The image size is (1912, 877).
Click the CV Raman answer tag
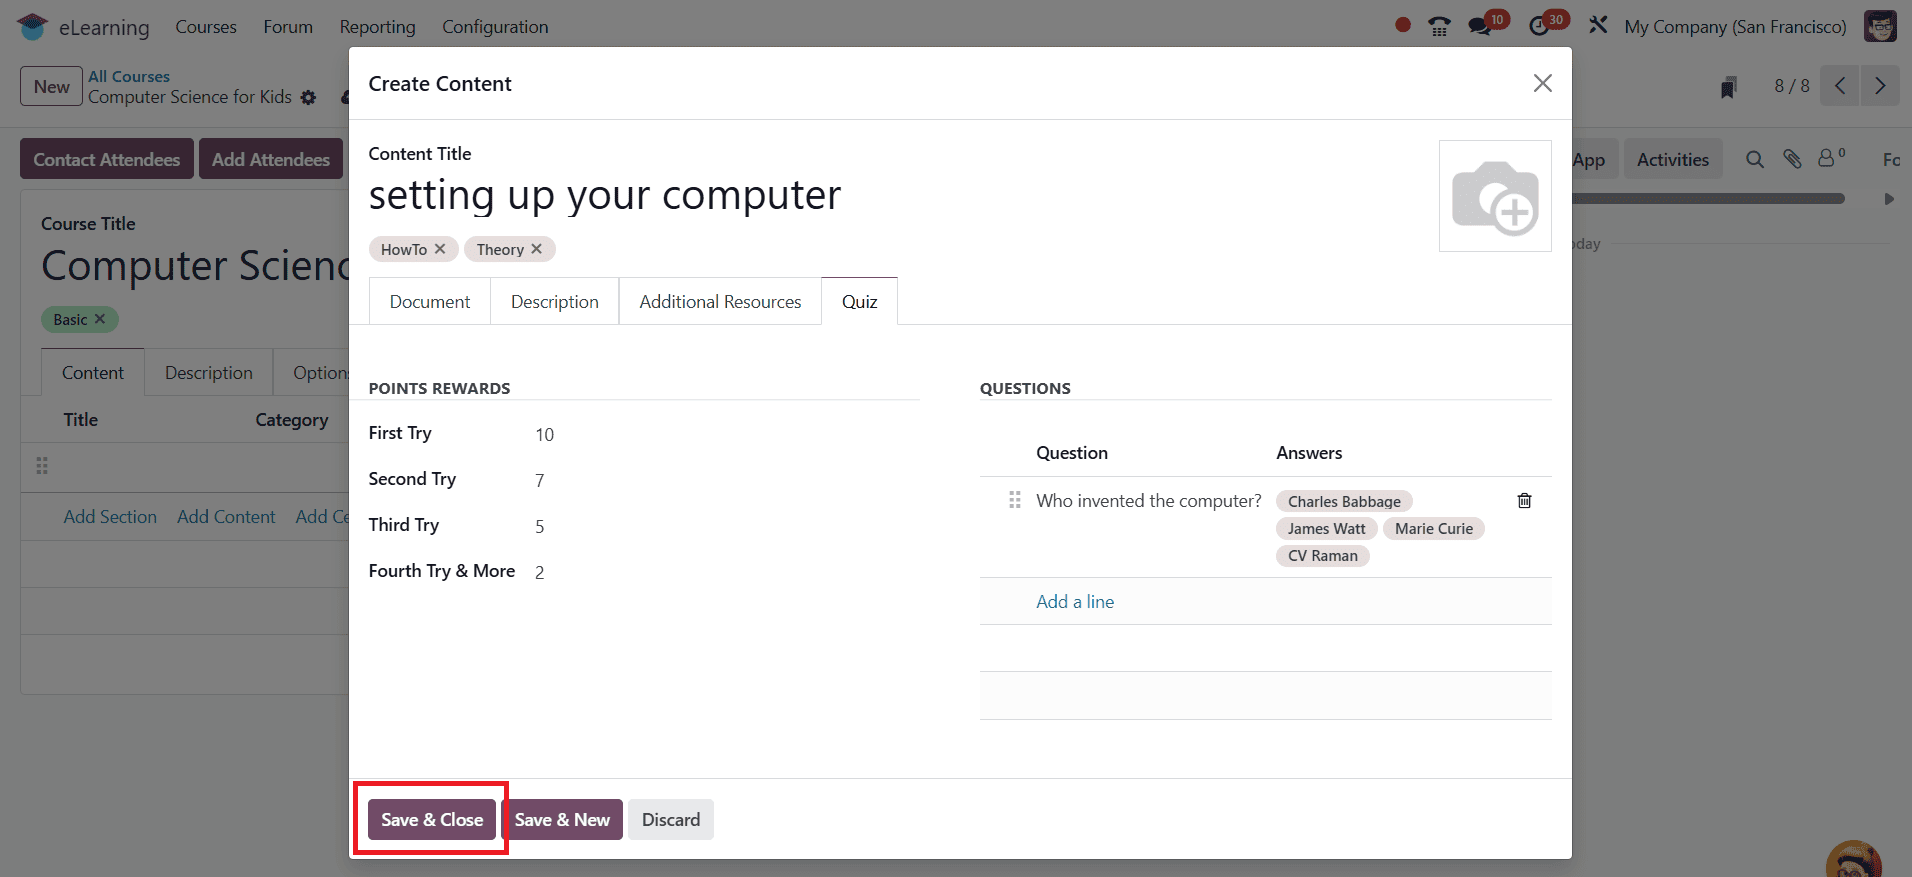pos(1322,555)
